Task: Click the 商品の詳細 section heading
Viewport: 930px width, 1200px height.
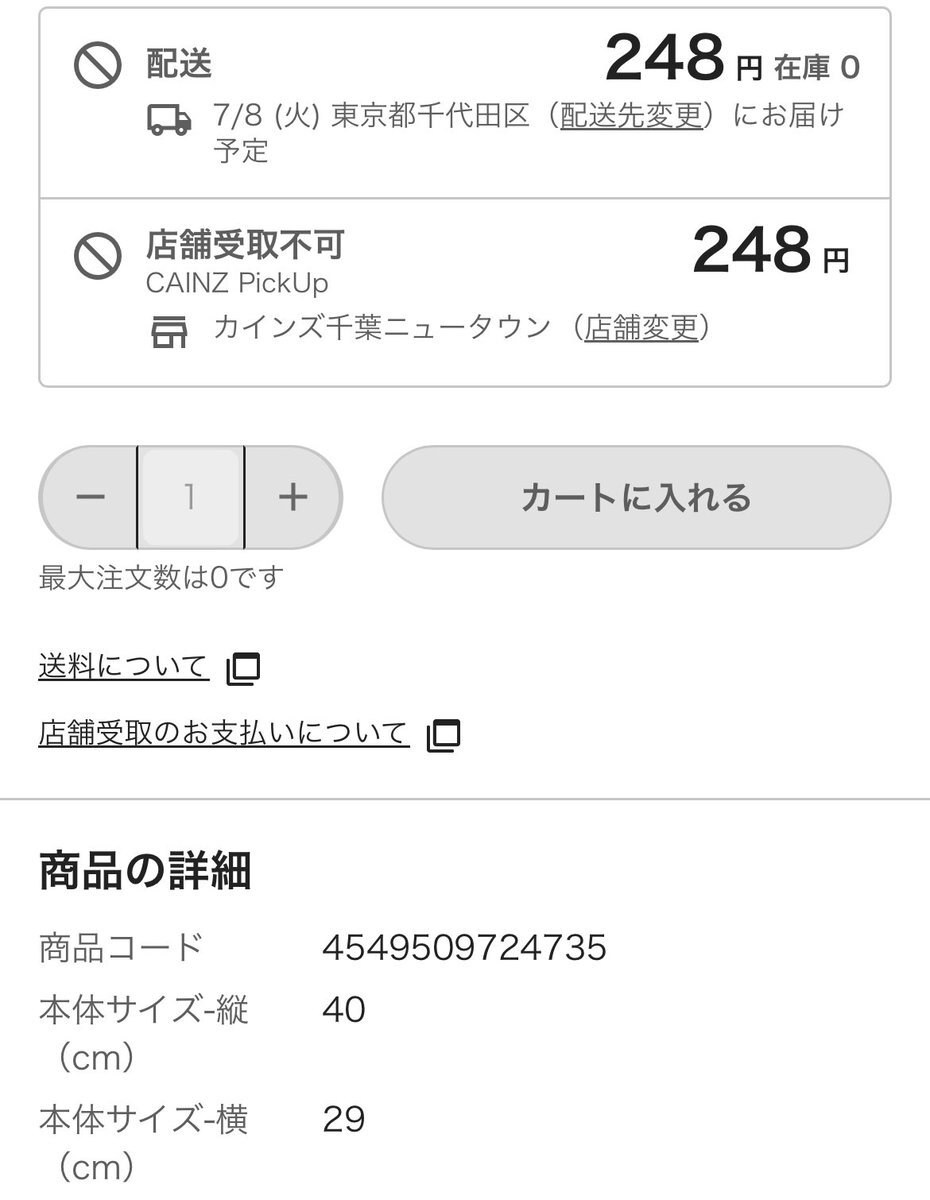Action: (145, 871)
